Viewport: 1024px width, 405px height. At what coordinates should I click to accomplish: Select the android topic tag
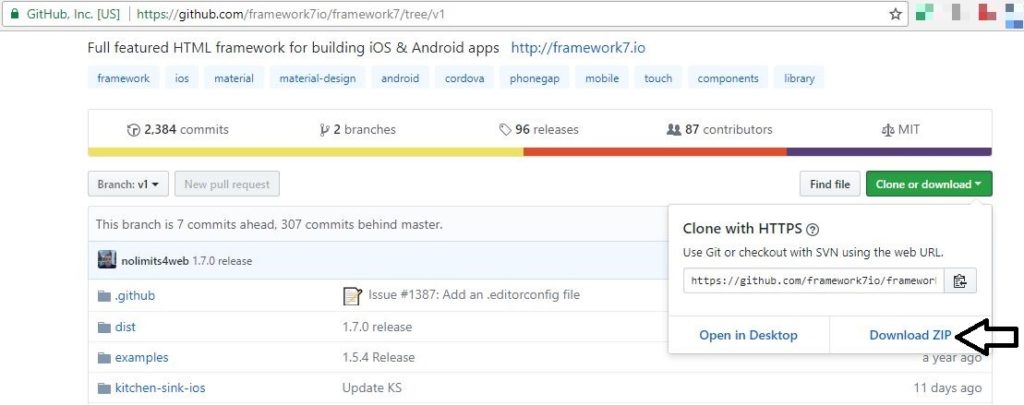[400, 78]
